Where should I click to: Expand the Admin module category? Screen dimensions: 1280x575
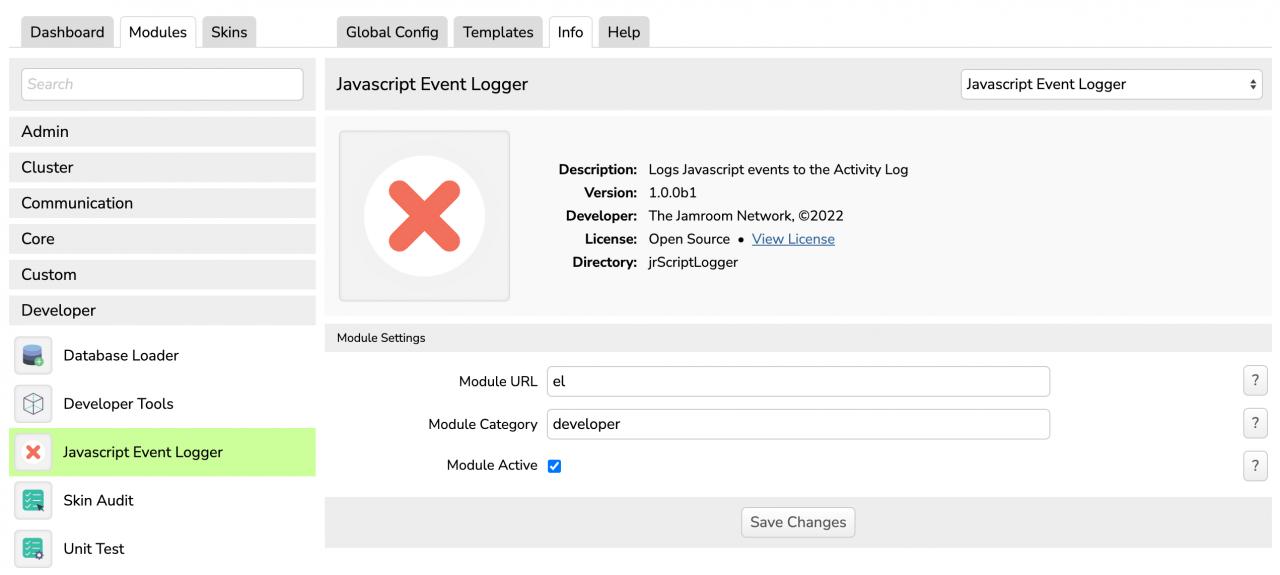162,132
